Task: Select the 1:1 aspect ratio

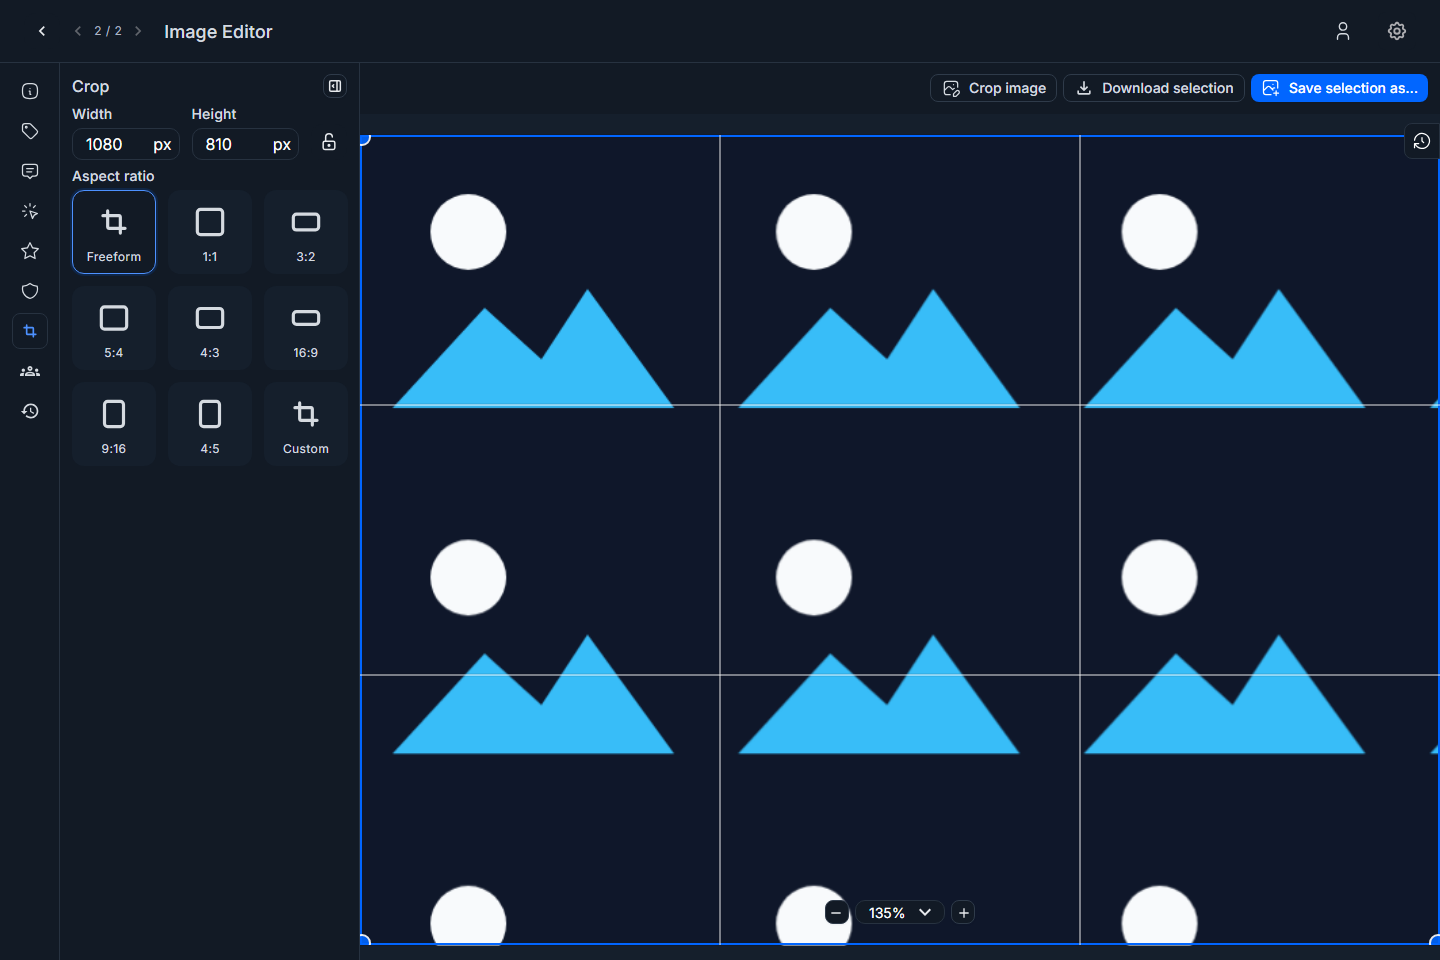Action: (x=210, y=232)
